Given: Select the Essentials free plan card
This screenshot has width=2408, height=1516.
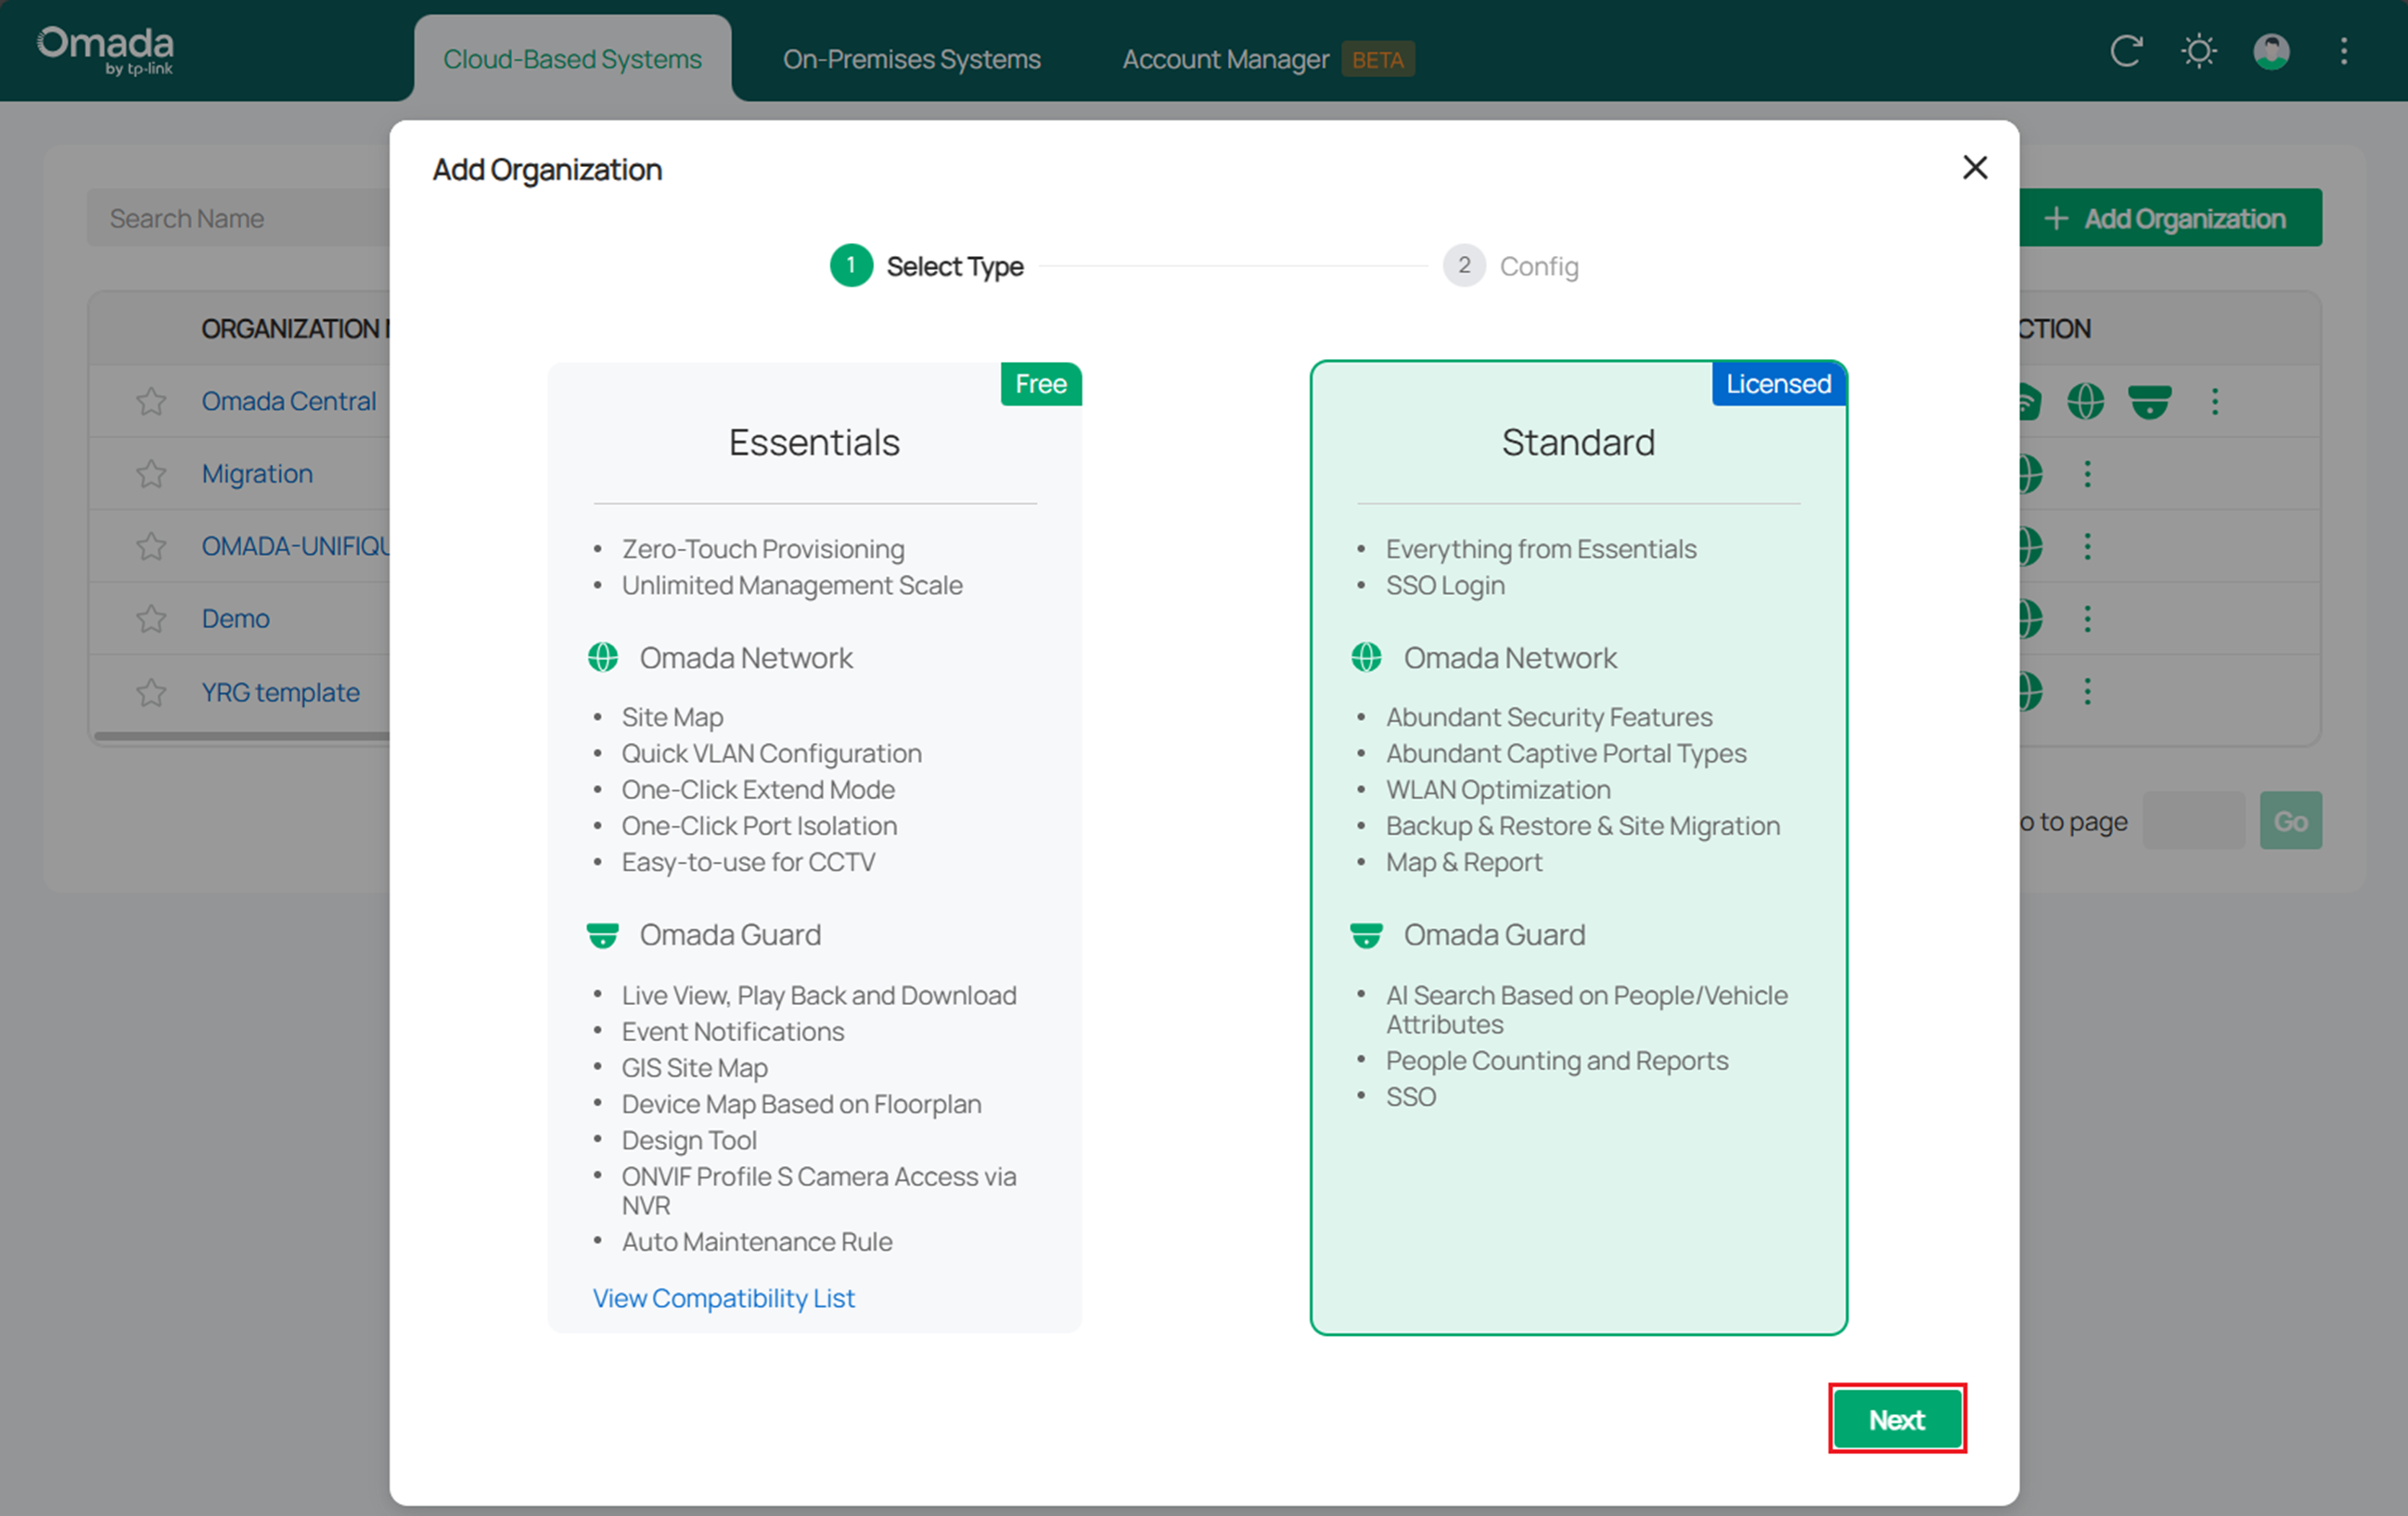Looking at the screenshot, I should (x=814, y=847).
